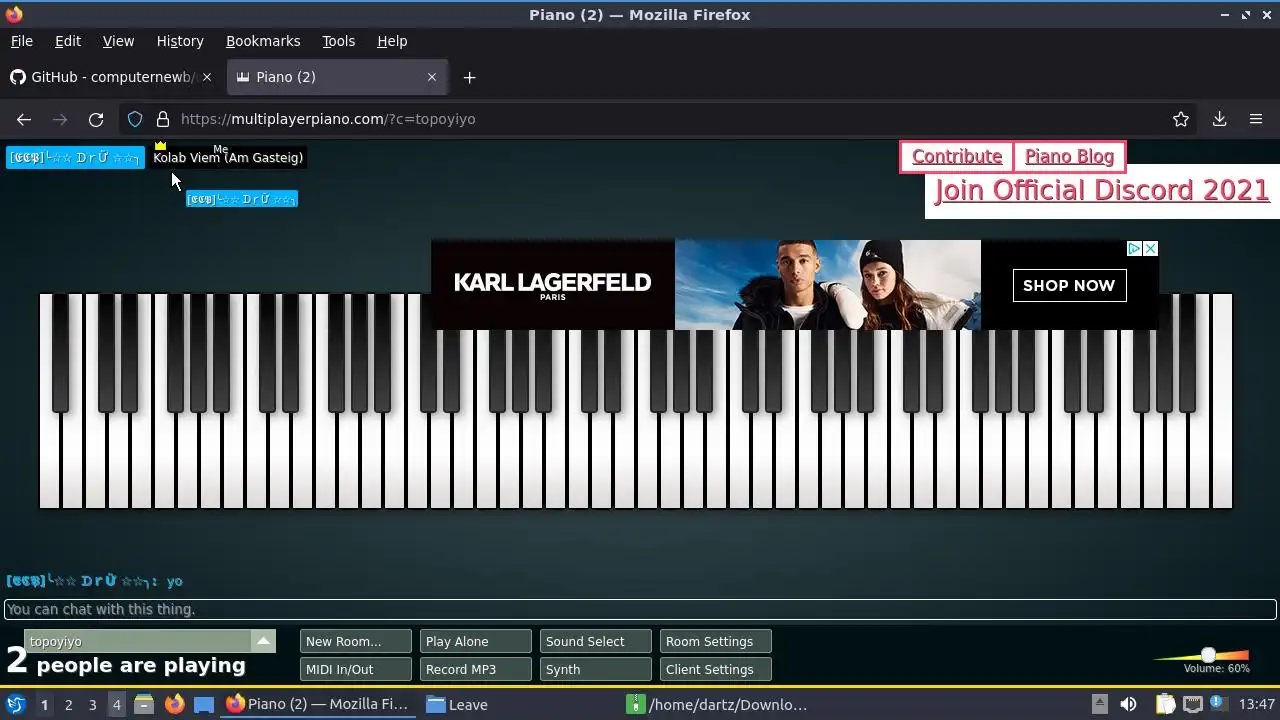The width and height of the screenshot is (1280, 720).
Task: Show site security info via padlock icon
Action: (x=163, y=119)
